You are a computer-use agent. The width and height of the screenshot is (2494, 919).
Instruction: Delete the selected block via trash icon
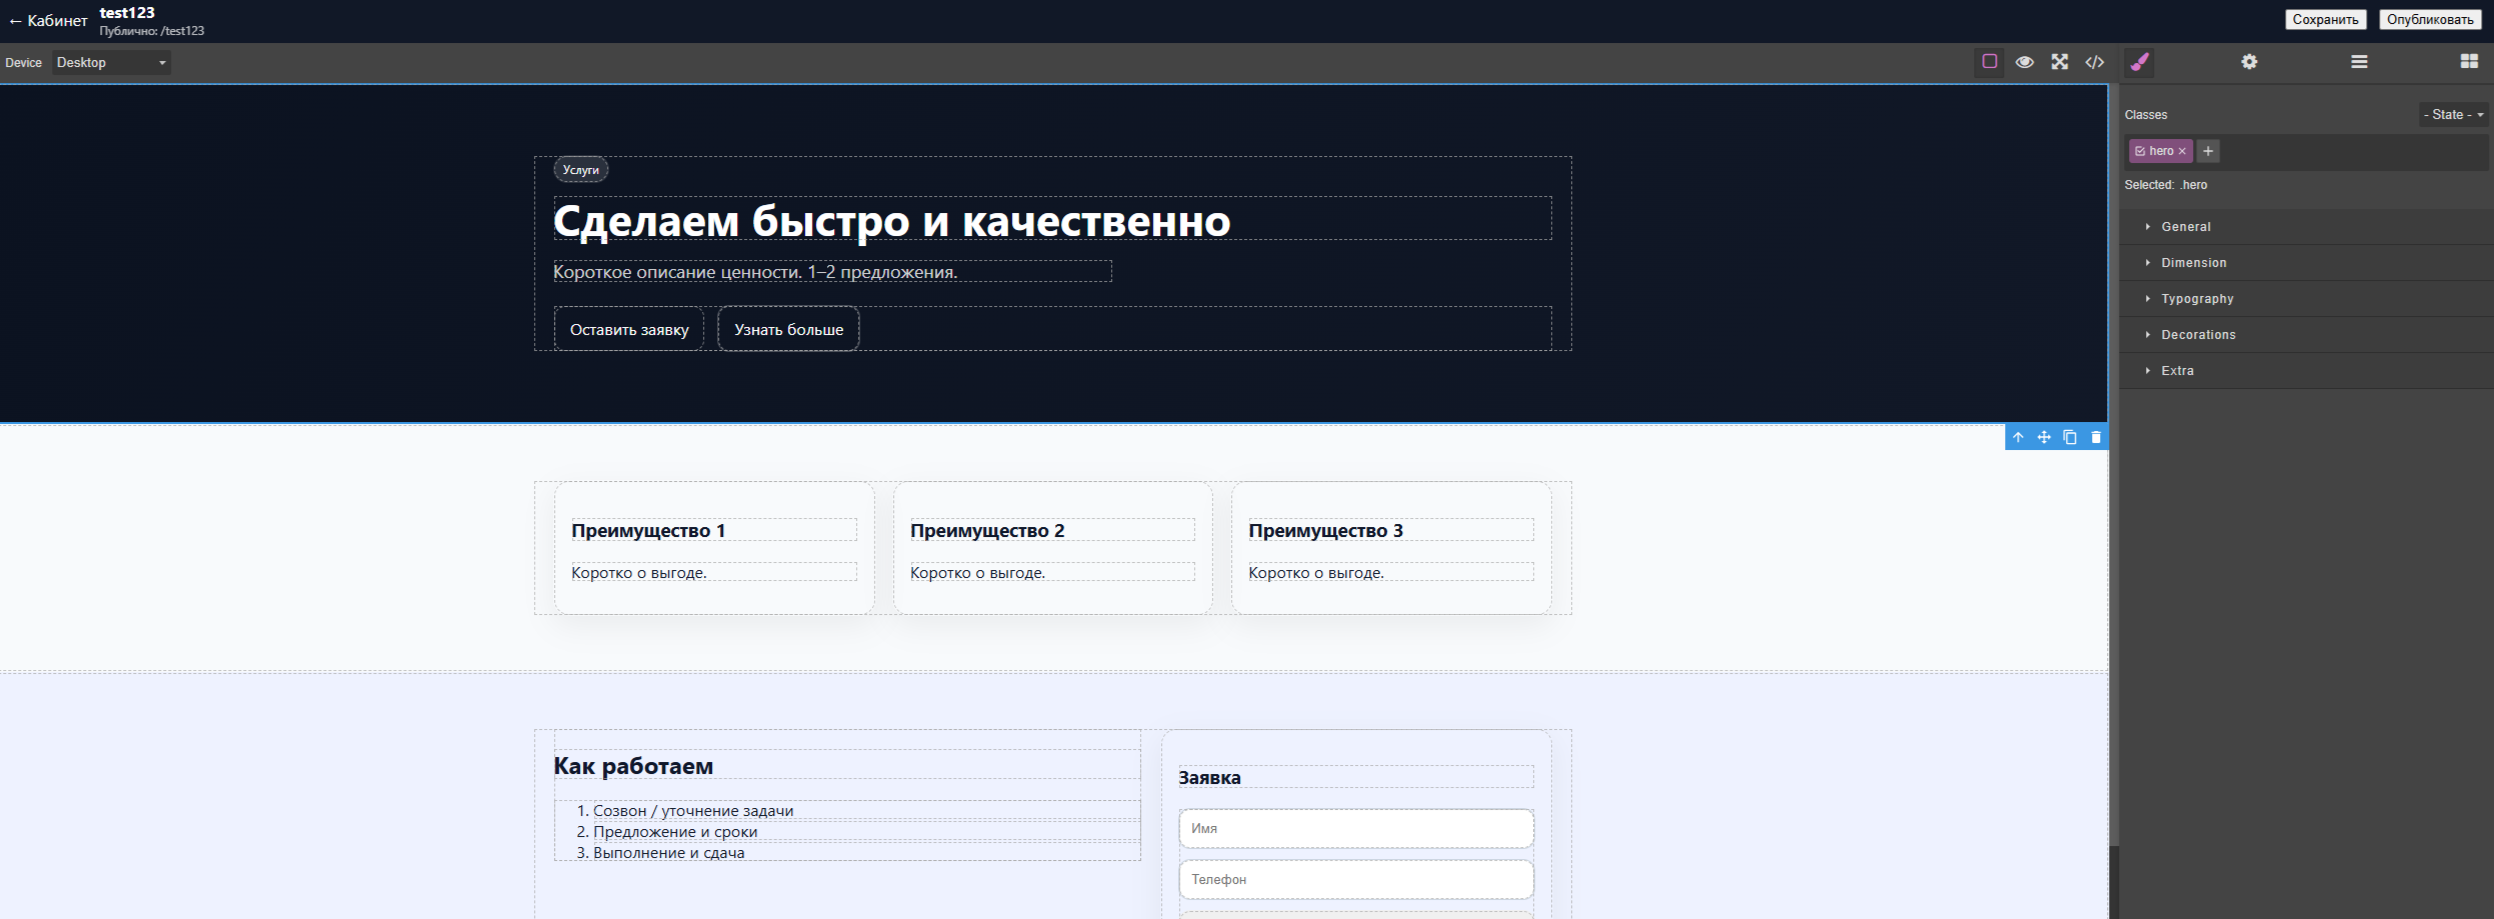coord(2096,437)
